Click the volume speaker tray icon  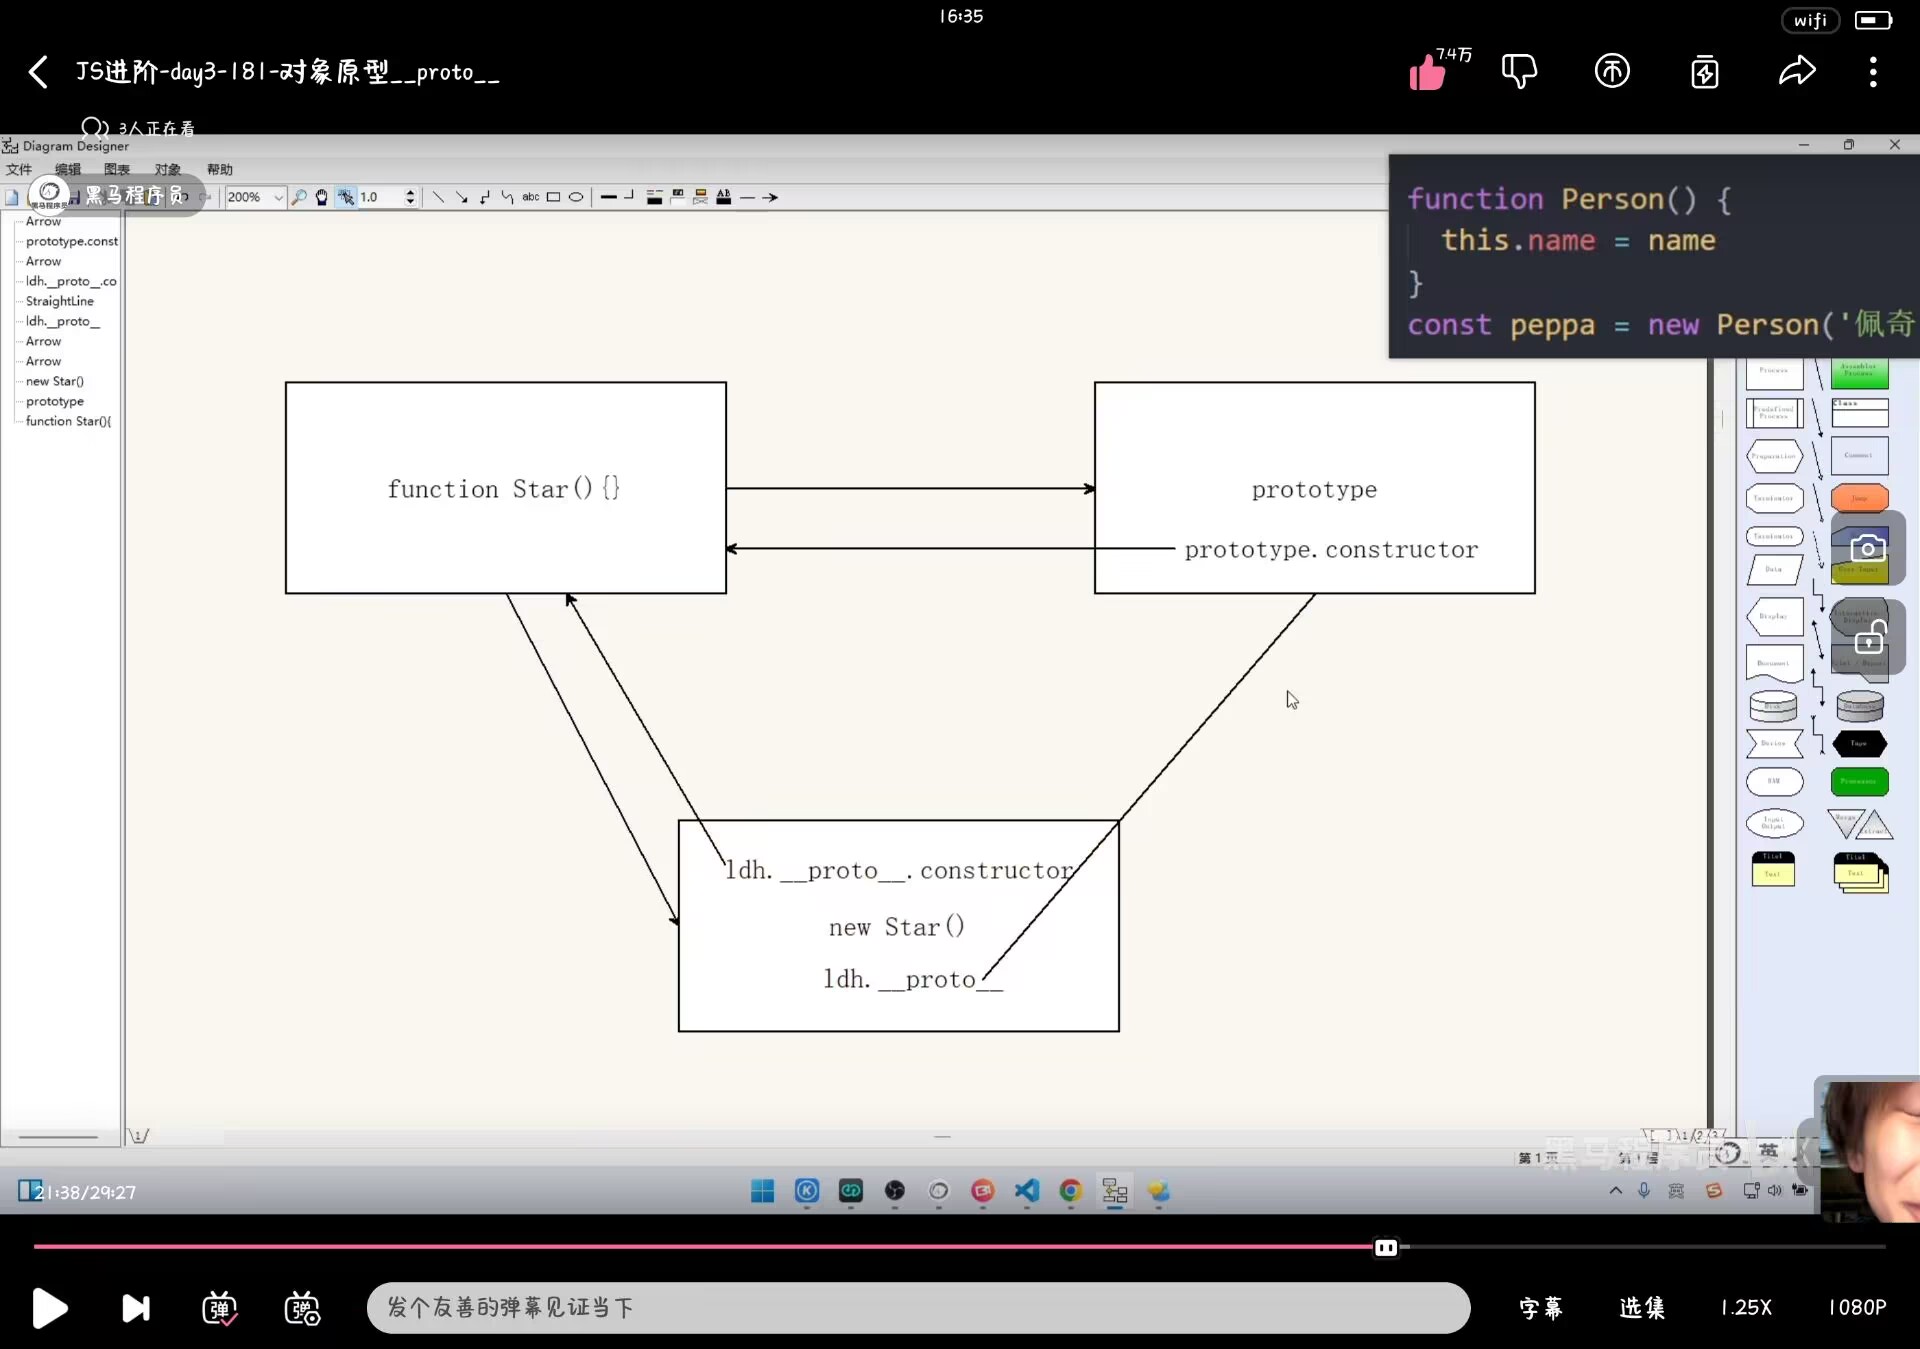click(1775, 1190)
